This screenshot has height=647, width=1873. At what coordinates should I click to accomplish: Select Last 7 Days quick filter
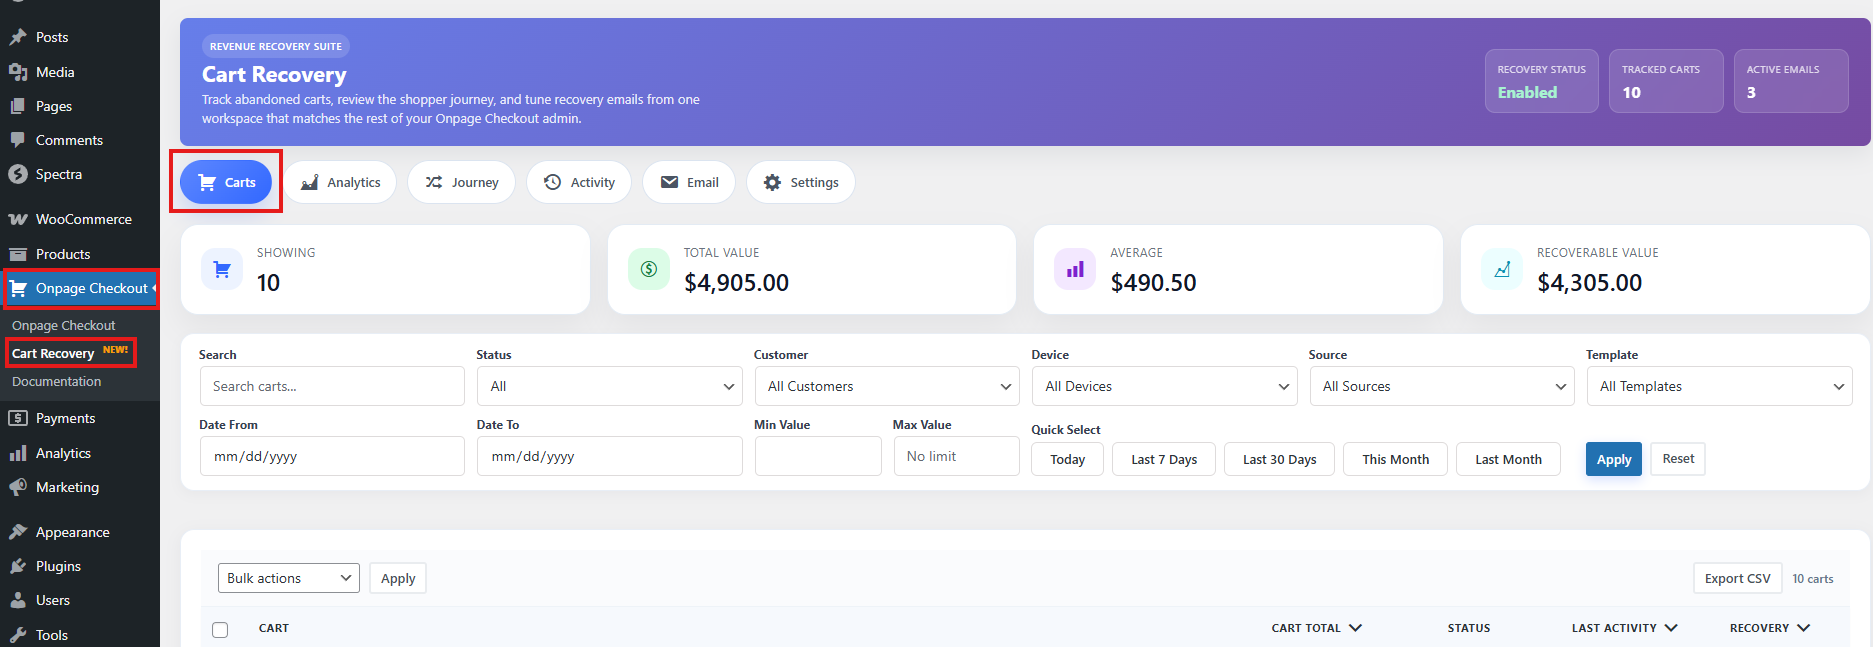1164,459
